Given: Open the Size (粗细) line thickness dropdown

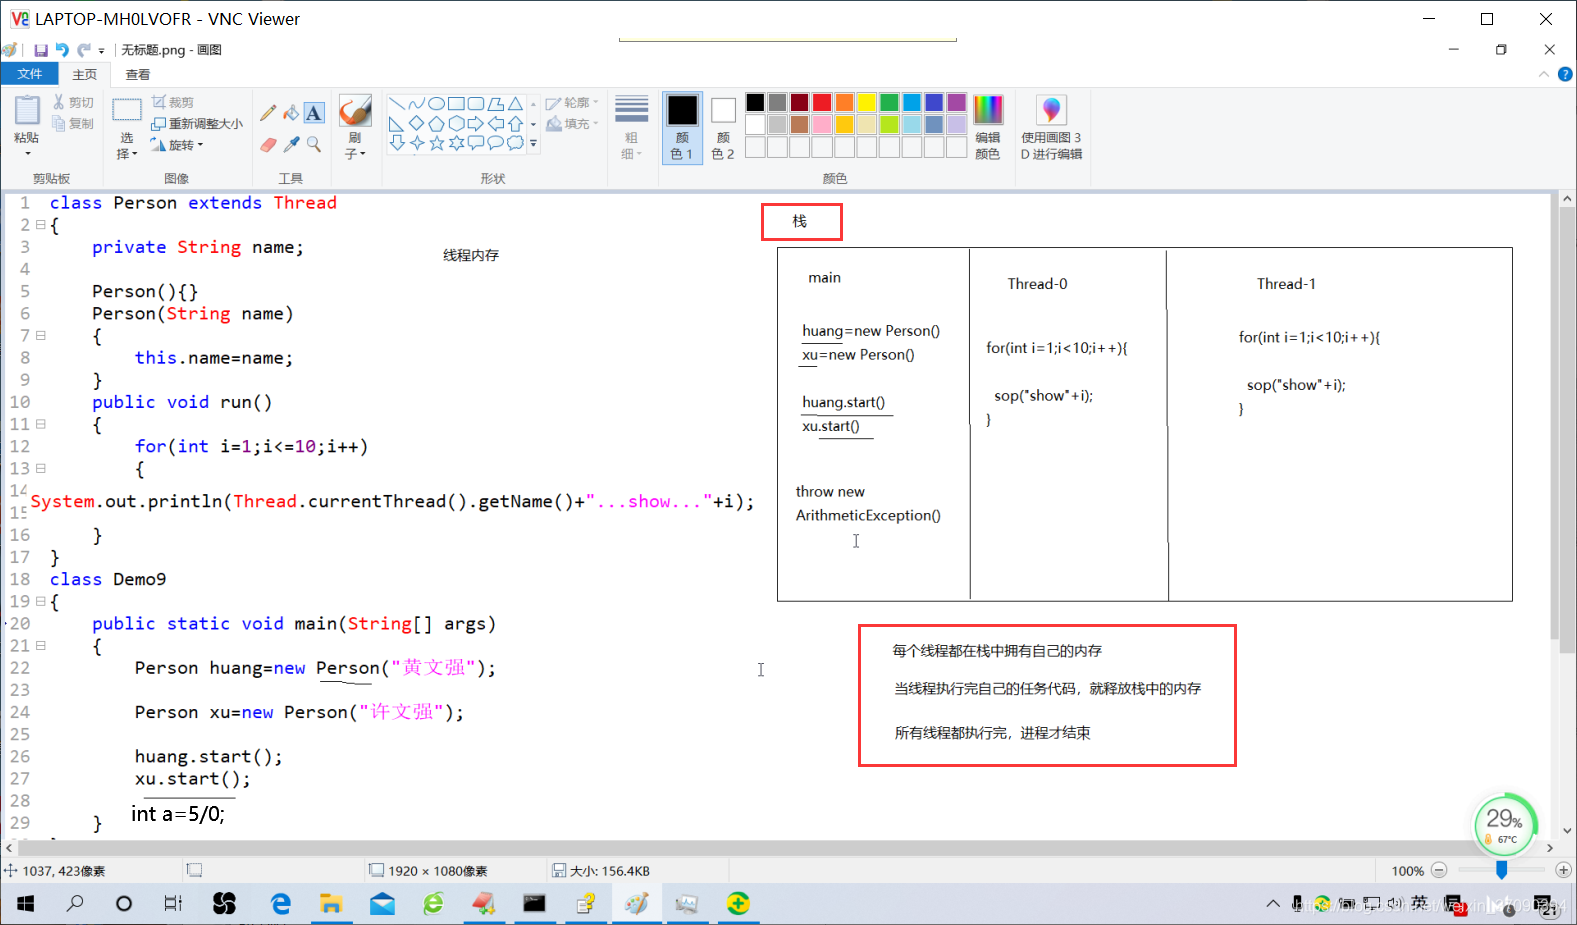Looking at the screenshot, I should pos(631,127).
